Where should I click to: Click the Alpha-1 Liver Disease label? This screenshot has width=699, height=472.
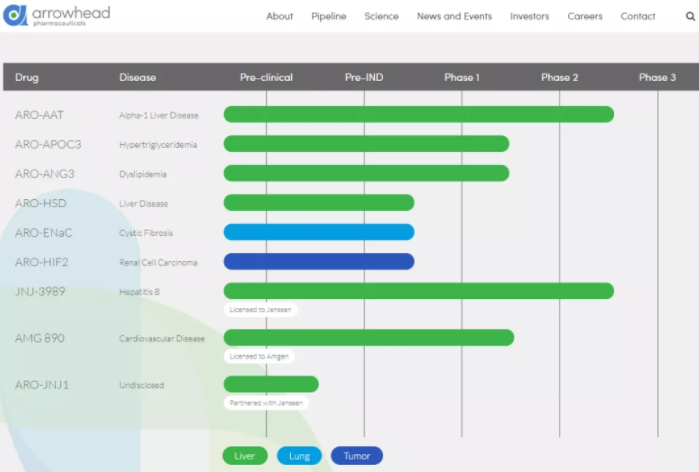tap(159, 115)
